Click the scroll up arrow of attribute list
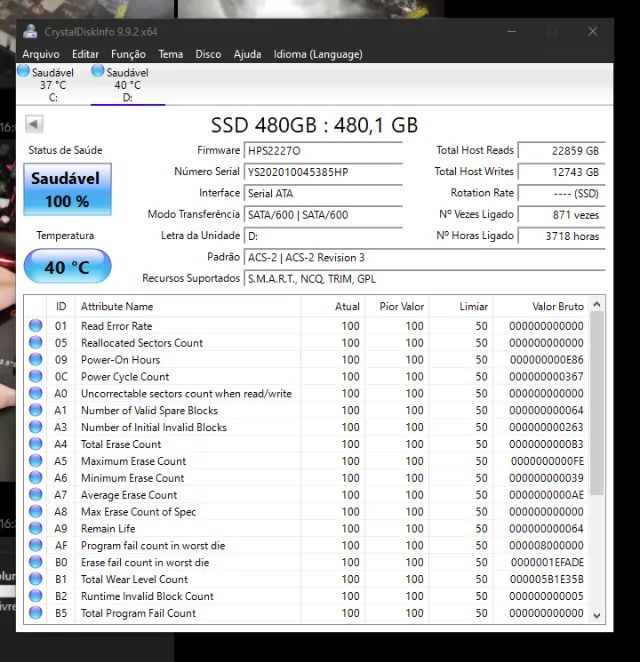 coord(597,305)
